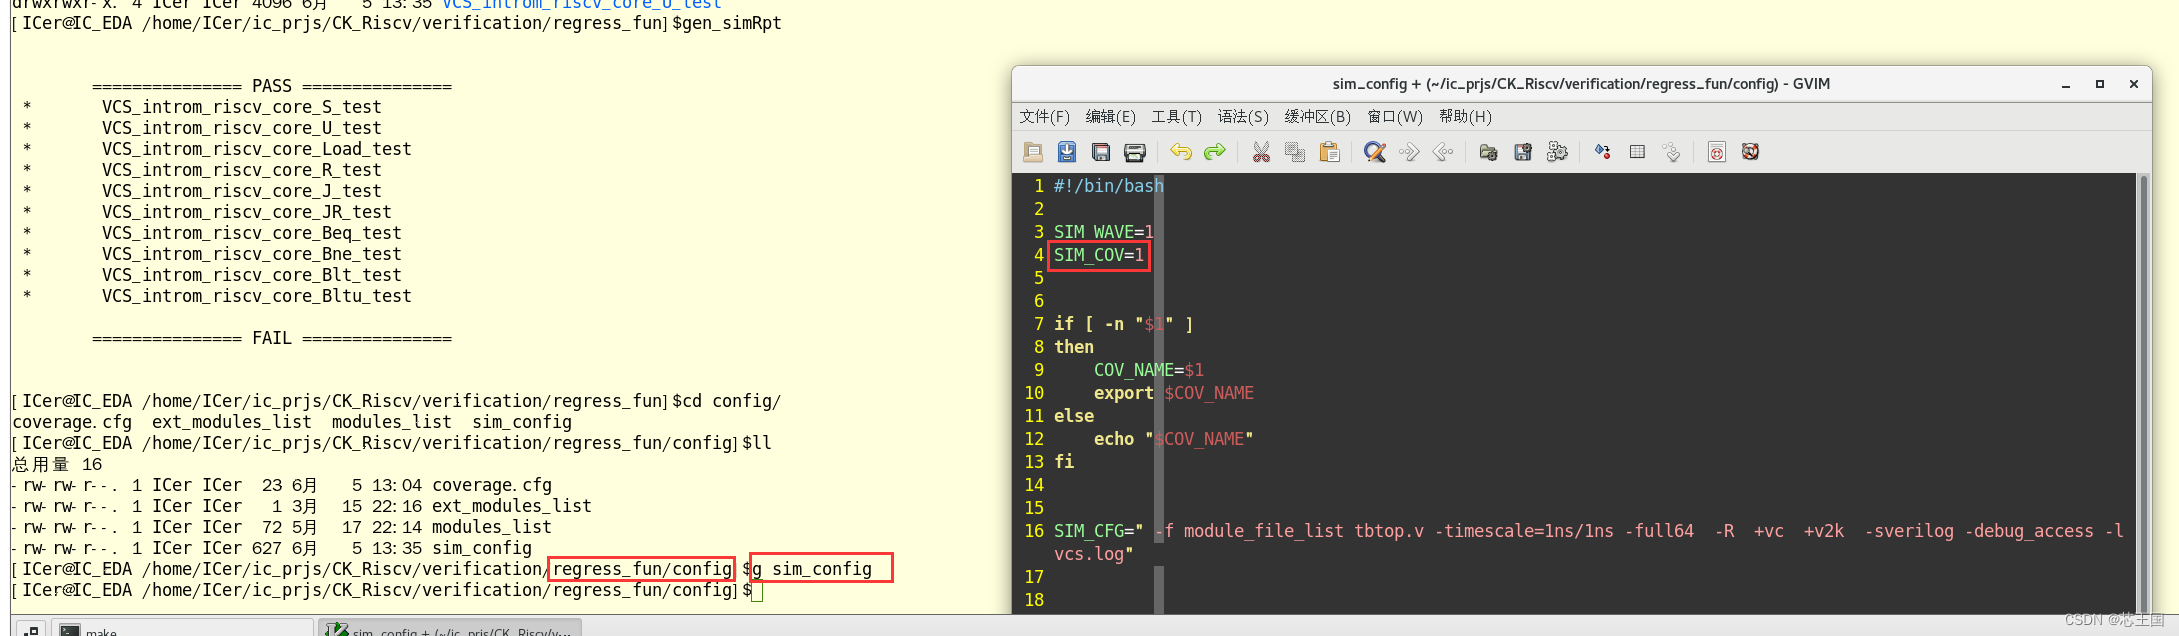The height and width of the screenshot is (636, 2179).
Task: Click VCS_introm_riscv_core_JR_test in terminal
Action: coord(246,212)
